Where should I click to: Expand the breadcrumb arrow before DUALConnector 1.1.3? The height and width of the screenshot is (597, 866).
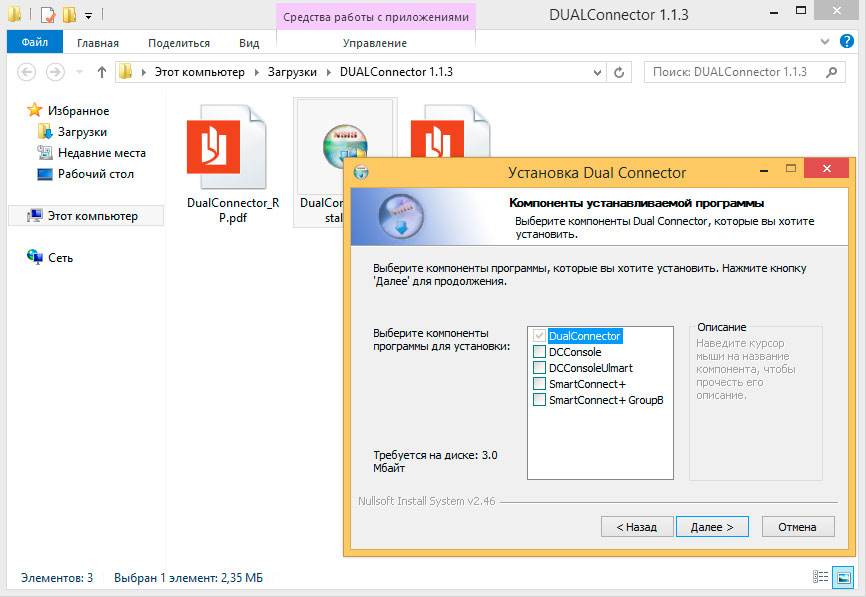pyautogui.click(x=329, y=72)
